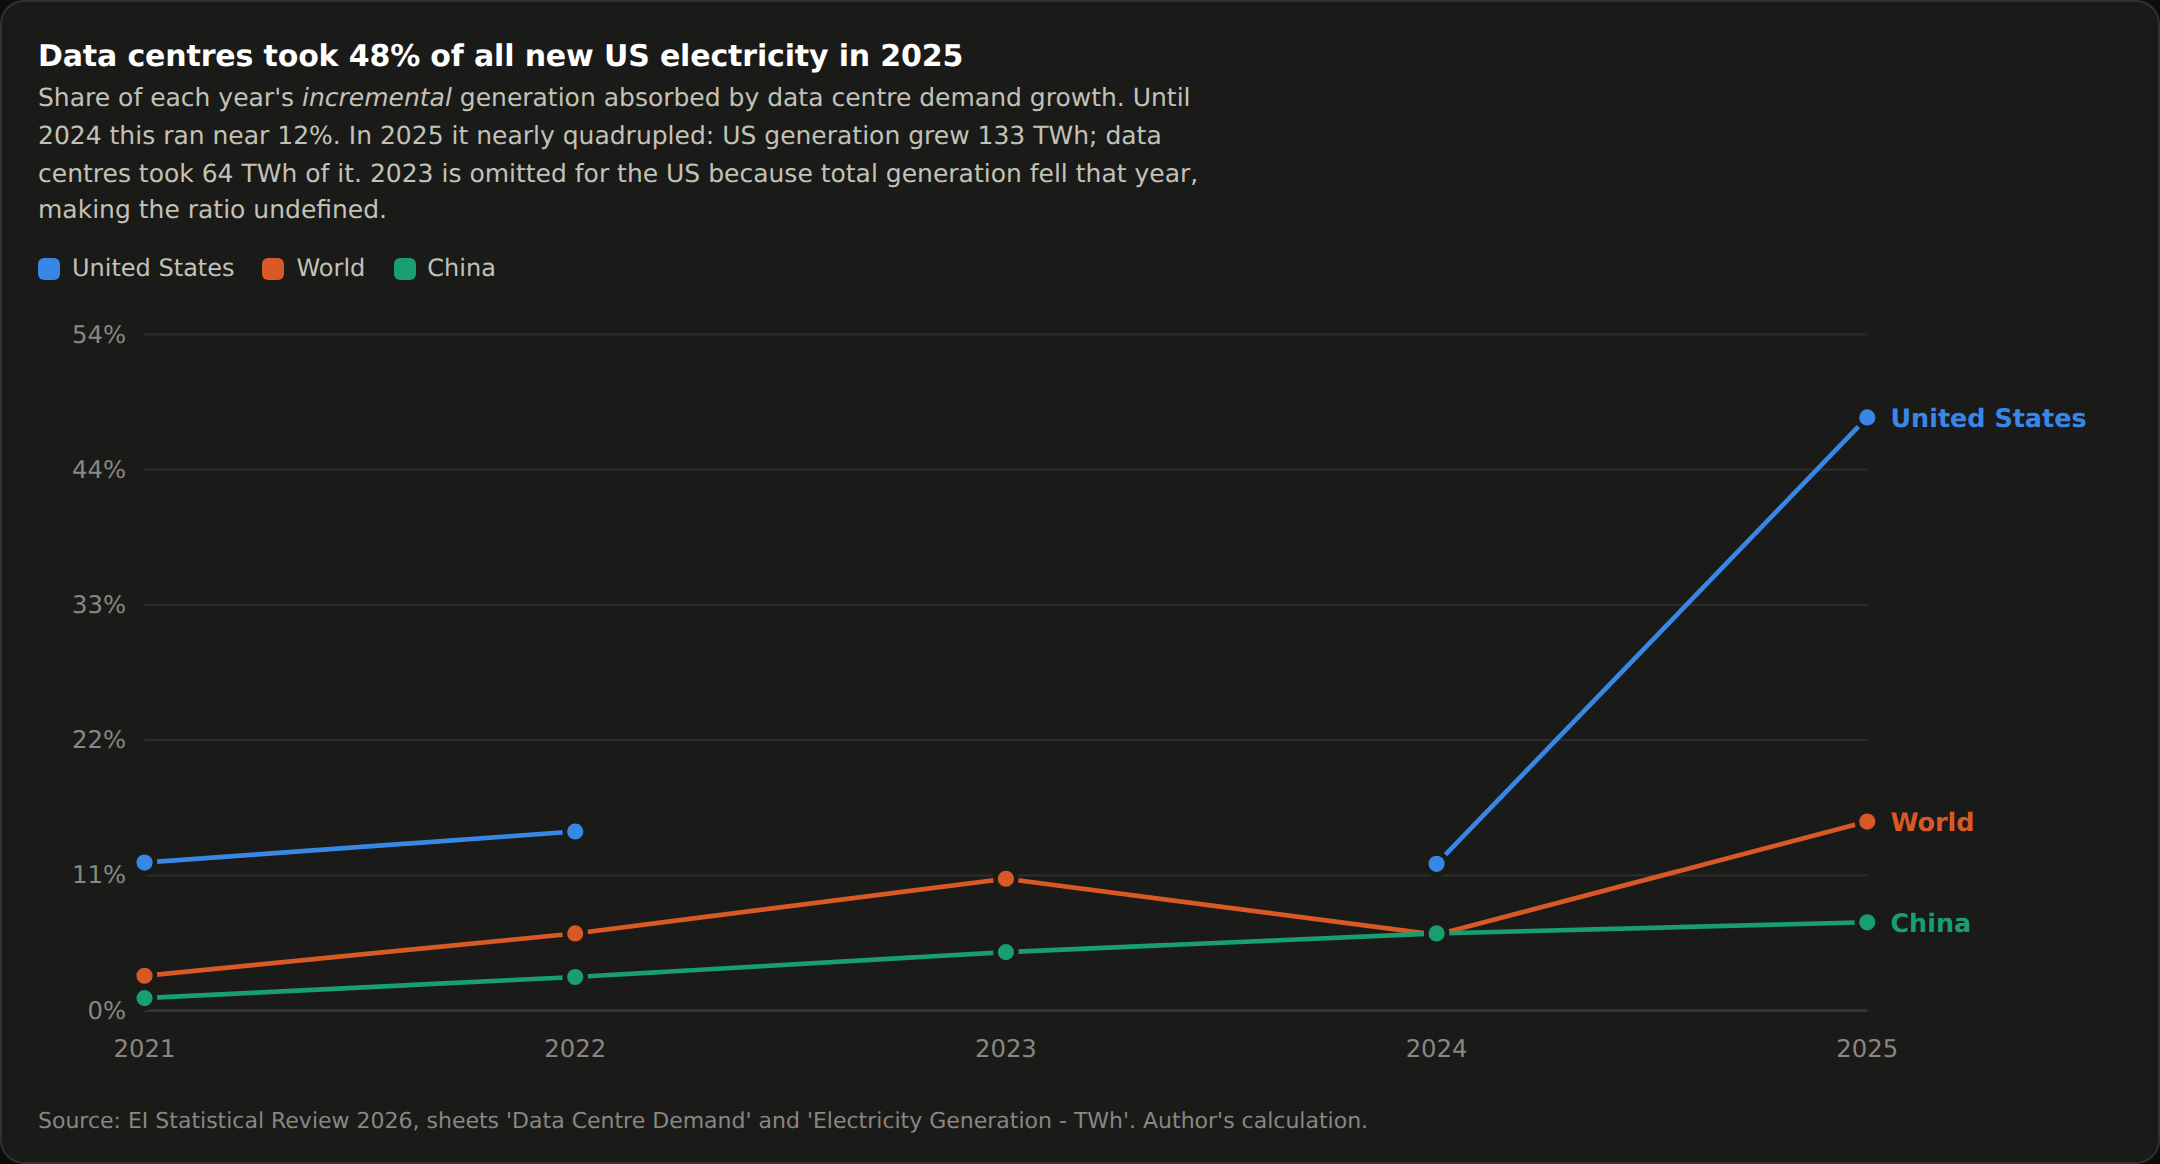Click the China 2025 data point
2160x1164 pixels.
point(1867,923)
